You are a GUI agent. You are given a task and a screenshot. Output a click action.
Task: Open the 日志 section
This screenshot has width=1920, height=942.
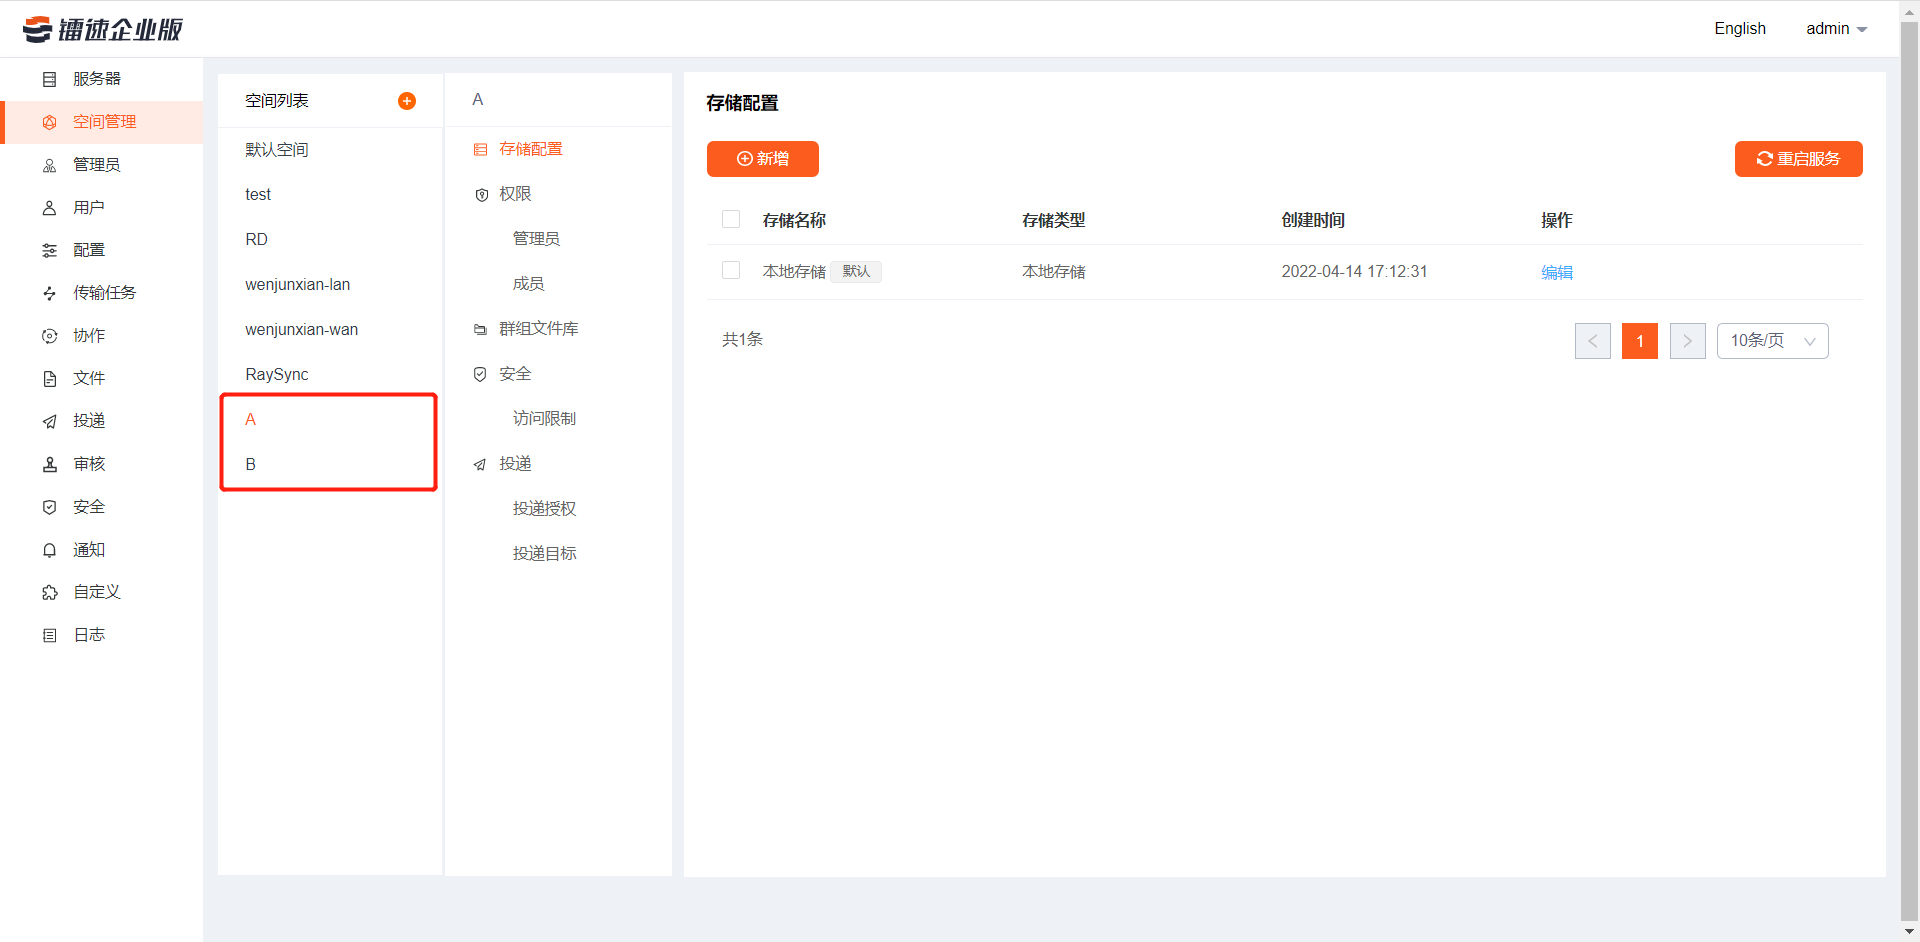[x=88, y=634]
